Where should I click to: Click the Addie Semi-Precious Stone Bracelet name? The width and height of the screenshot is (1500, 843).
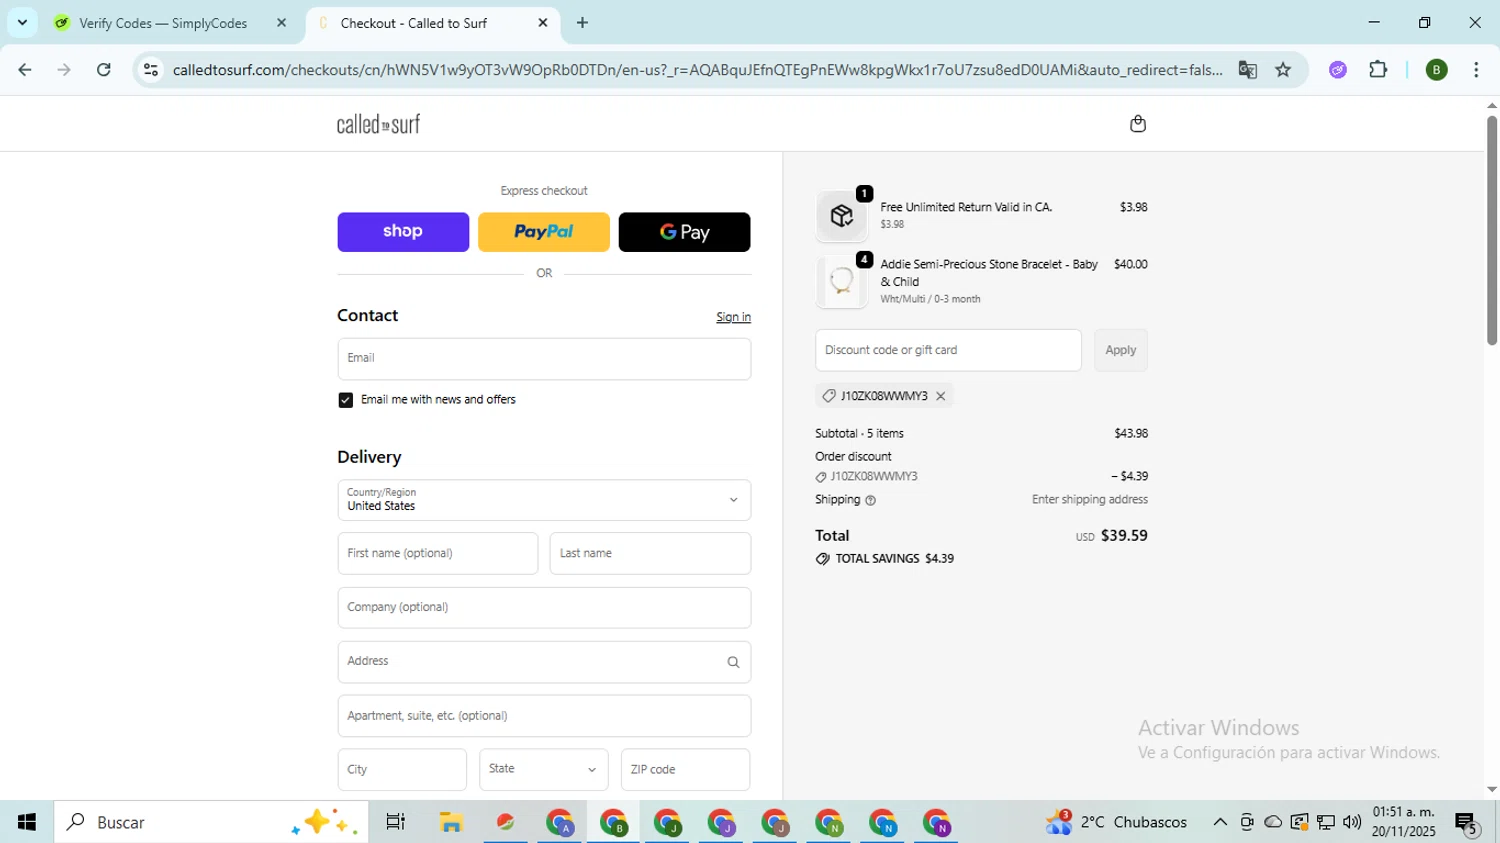[989, 273]
